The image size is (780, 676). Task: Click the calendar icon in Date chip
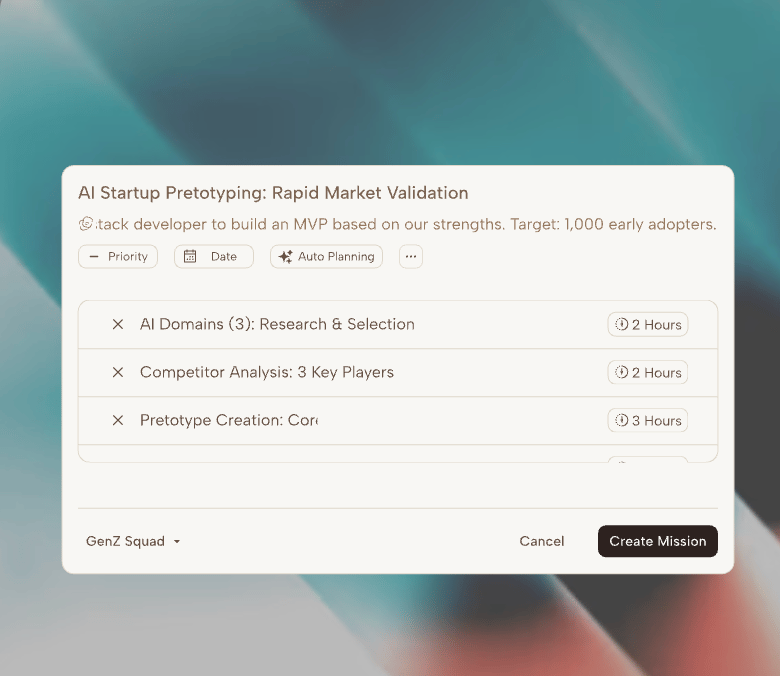[190, 256]
